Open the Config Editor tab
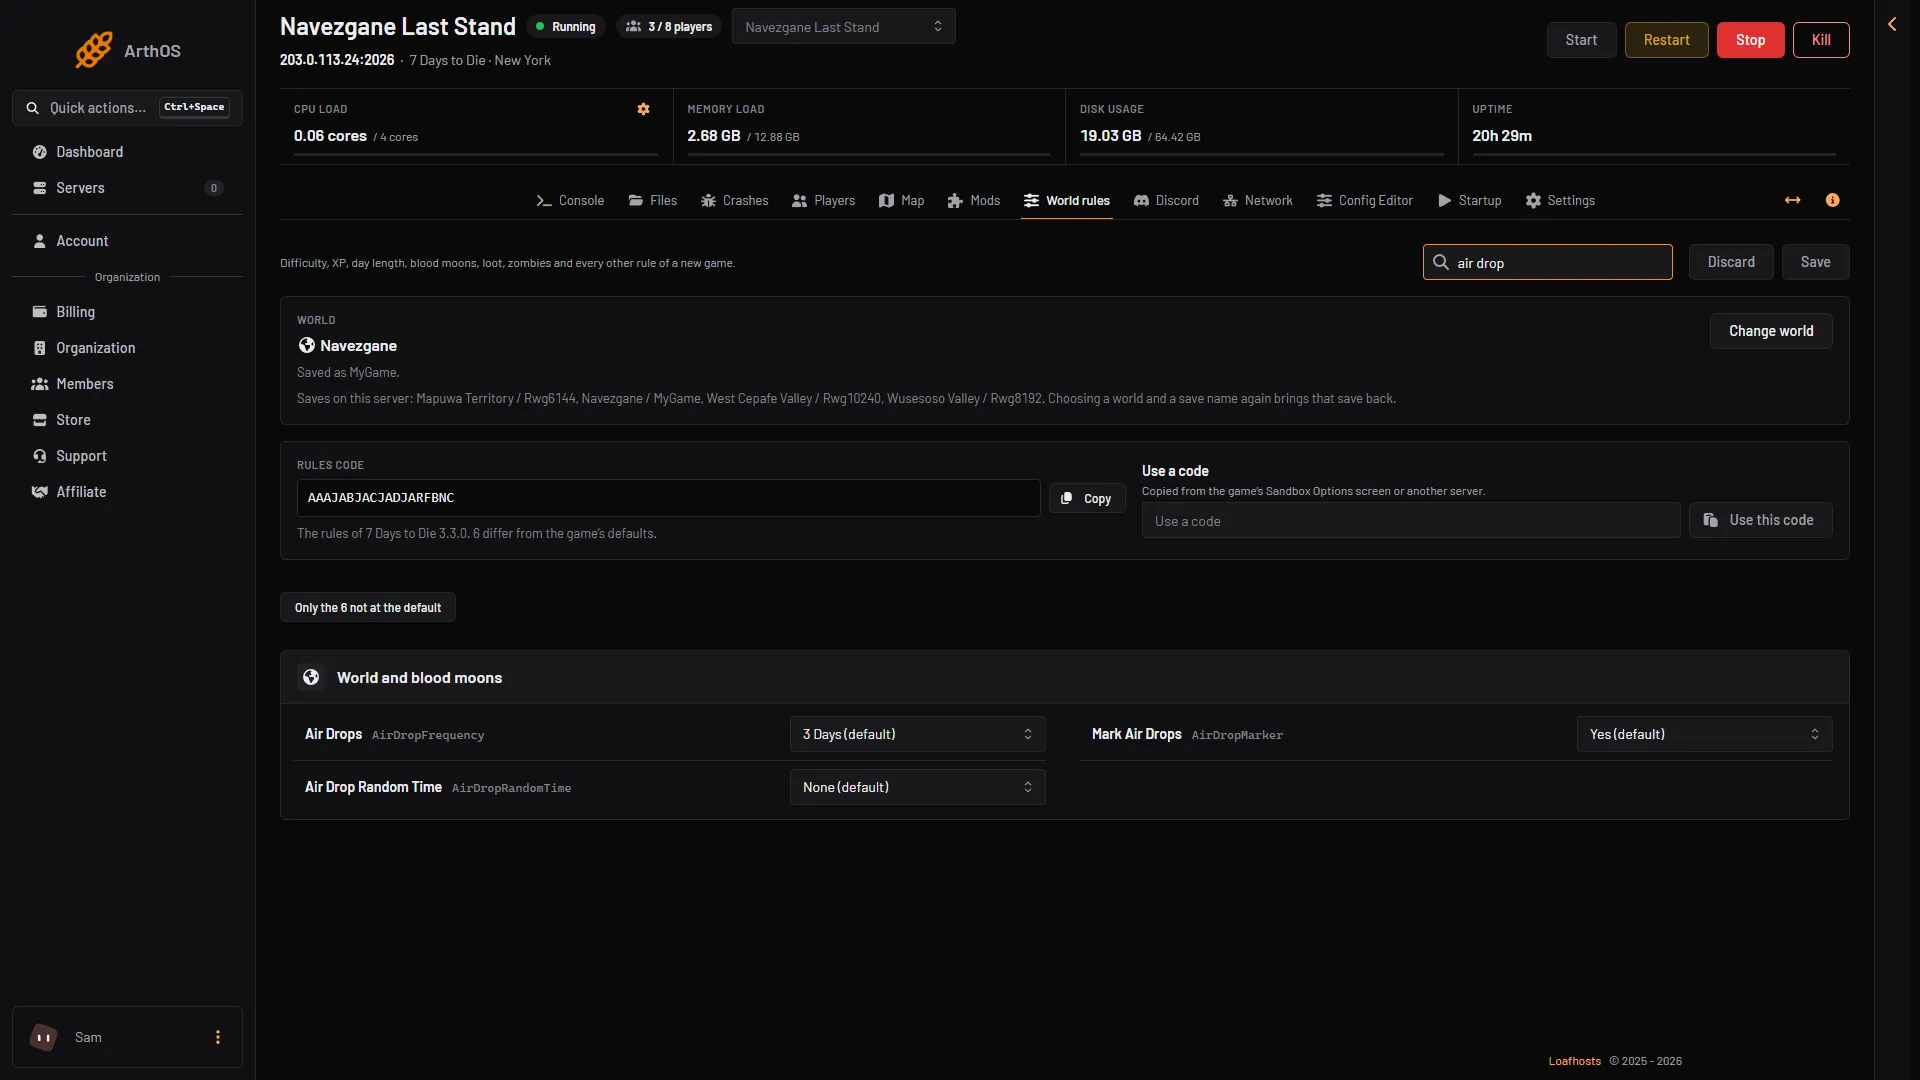This screenshot has width=1920, height=1080. [1365, 200]
